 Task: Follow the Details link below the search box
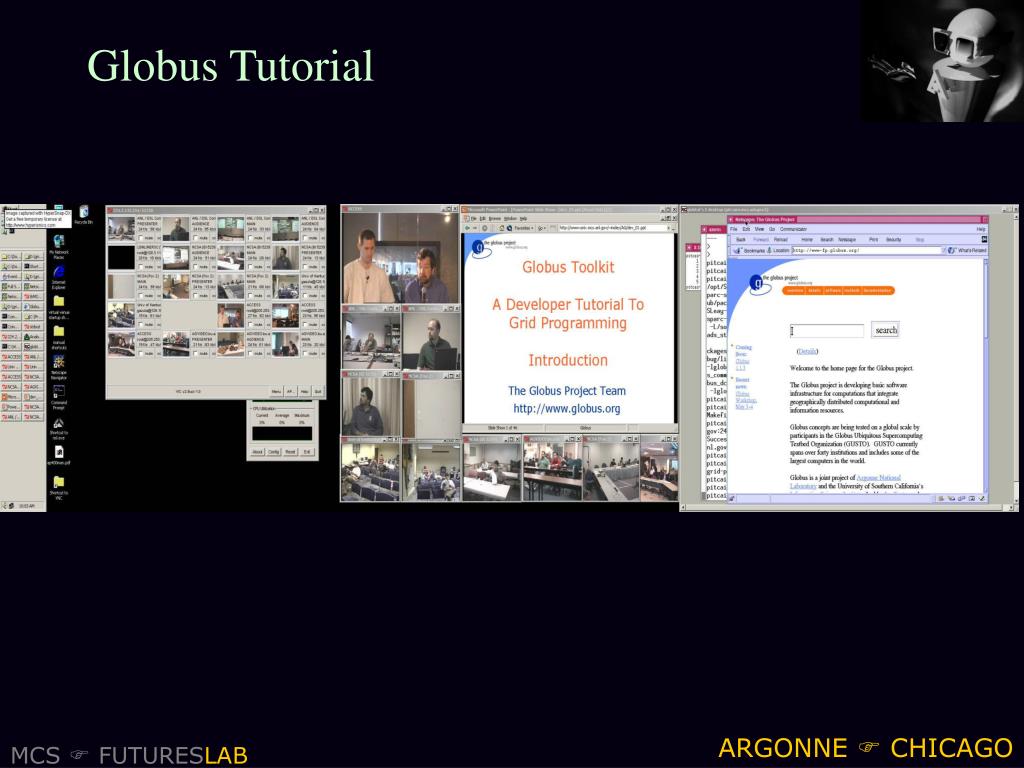[x=807, y=351]
